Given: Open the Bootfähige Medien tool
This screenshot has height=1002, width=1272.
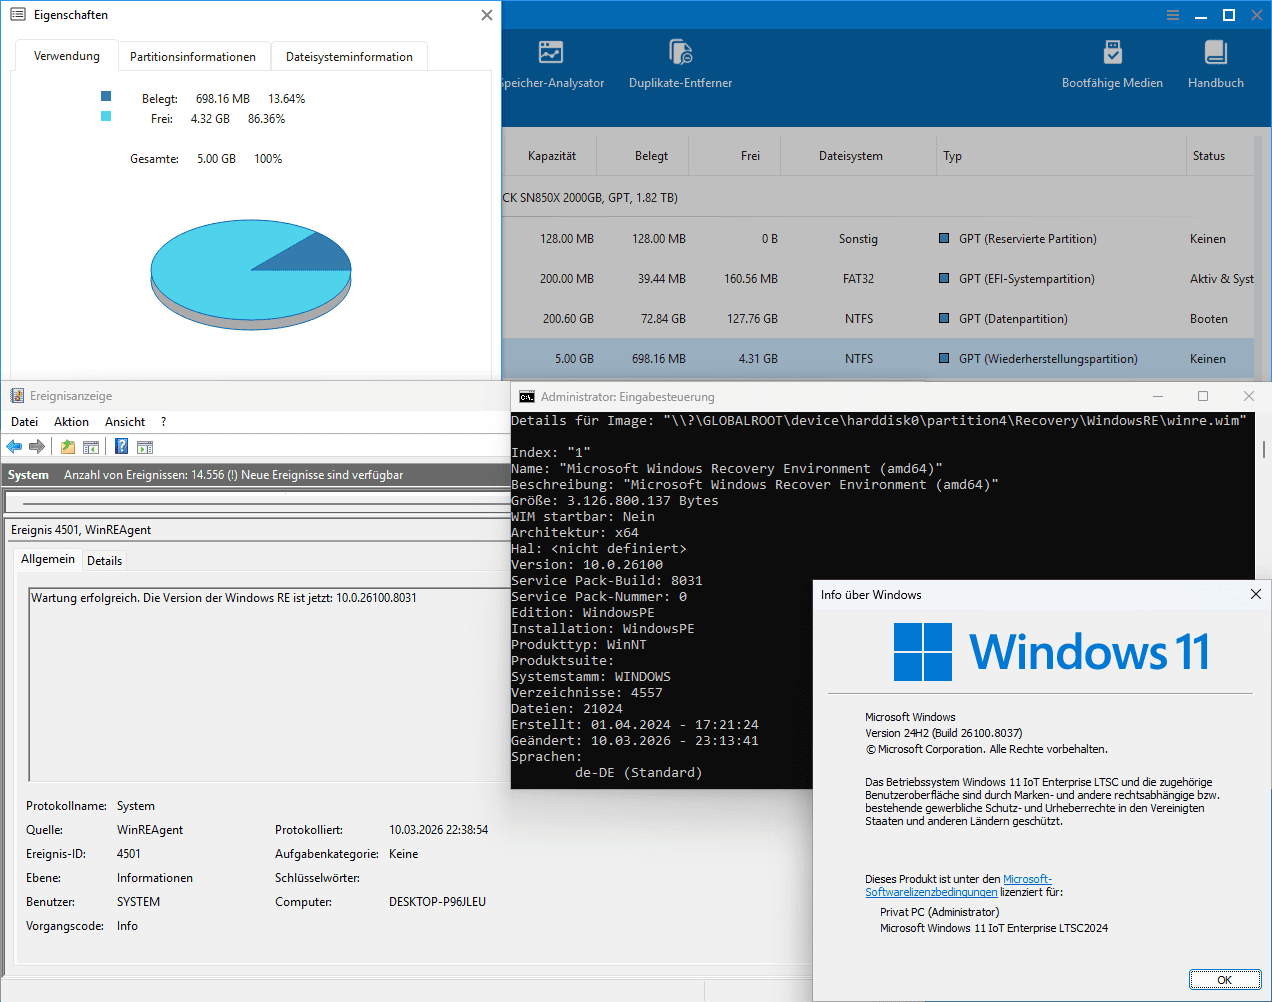Looking at the screenshot, I should pyautogui.click(x=1112, y=65).
